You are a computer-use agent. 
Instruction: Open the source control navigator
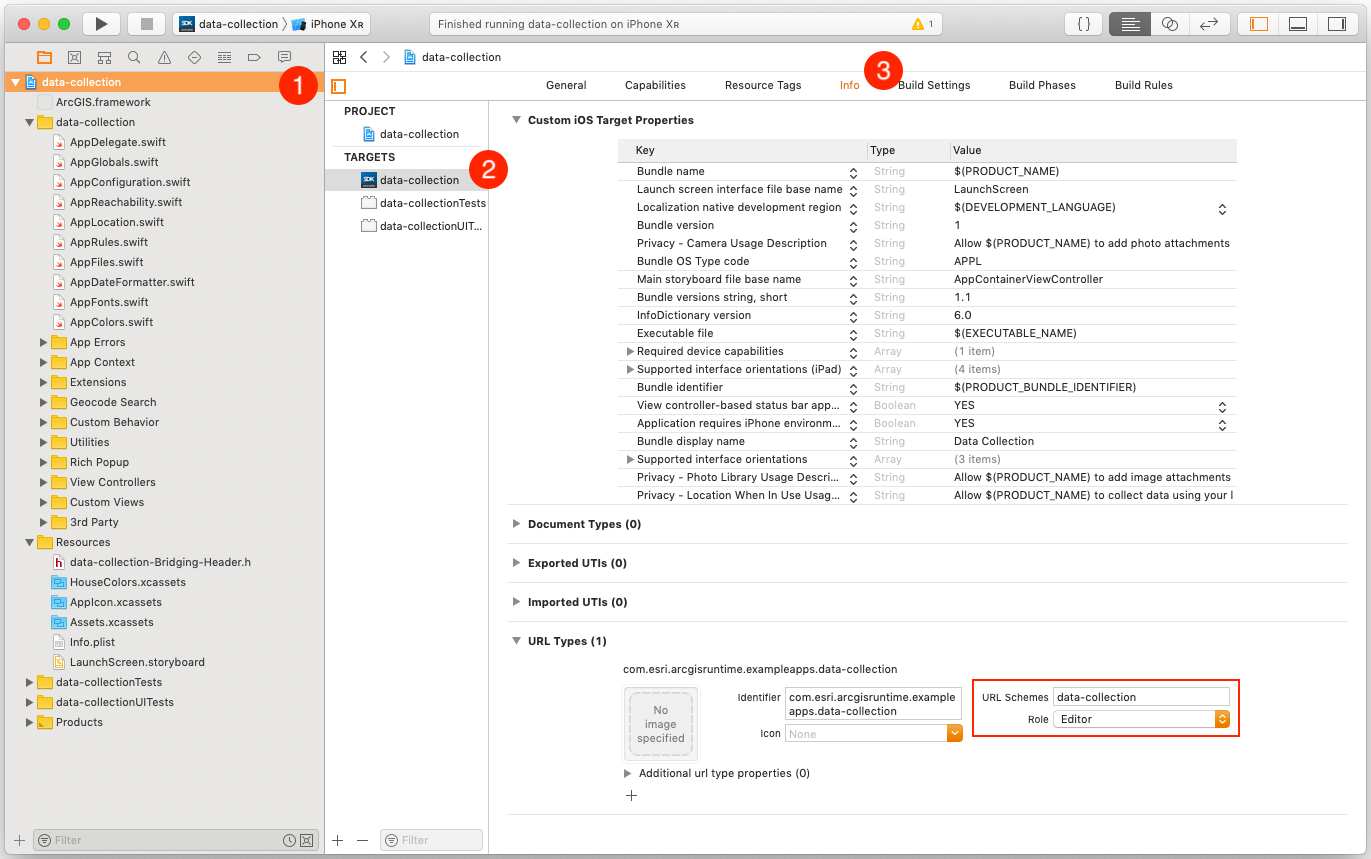(x=74, y=57)
